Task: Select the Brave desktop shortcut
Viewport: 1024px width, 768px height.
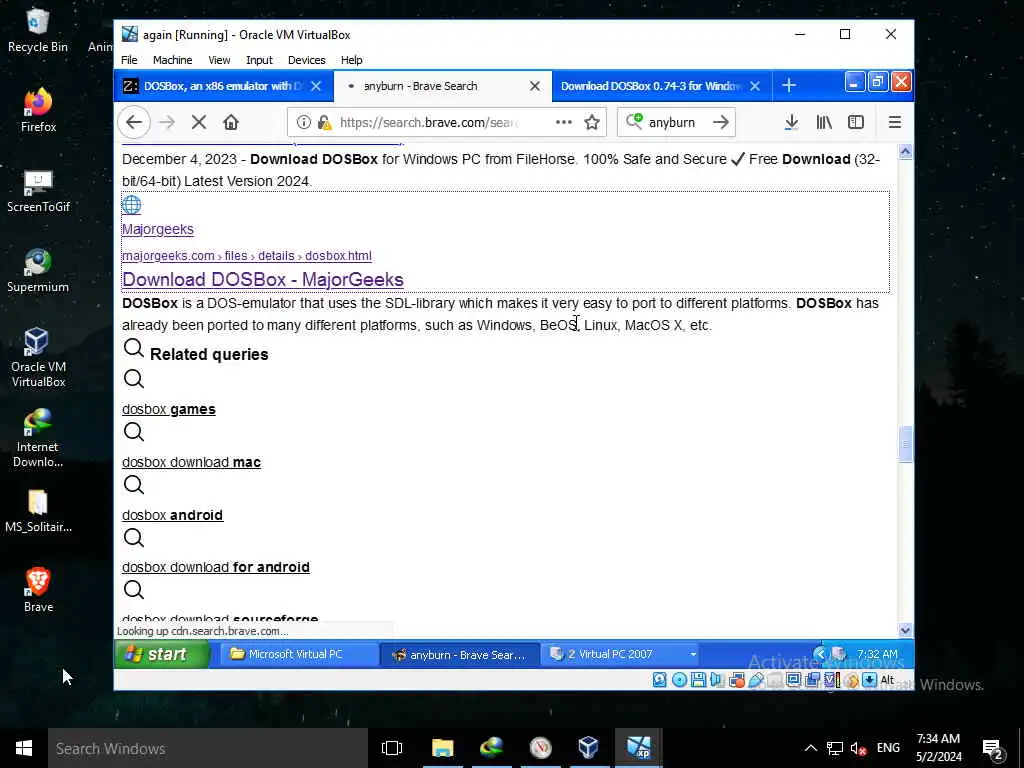Action: [x=38, y=590]
